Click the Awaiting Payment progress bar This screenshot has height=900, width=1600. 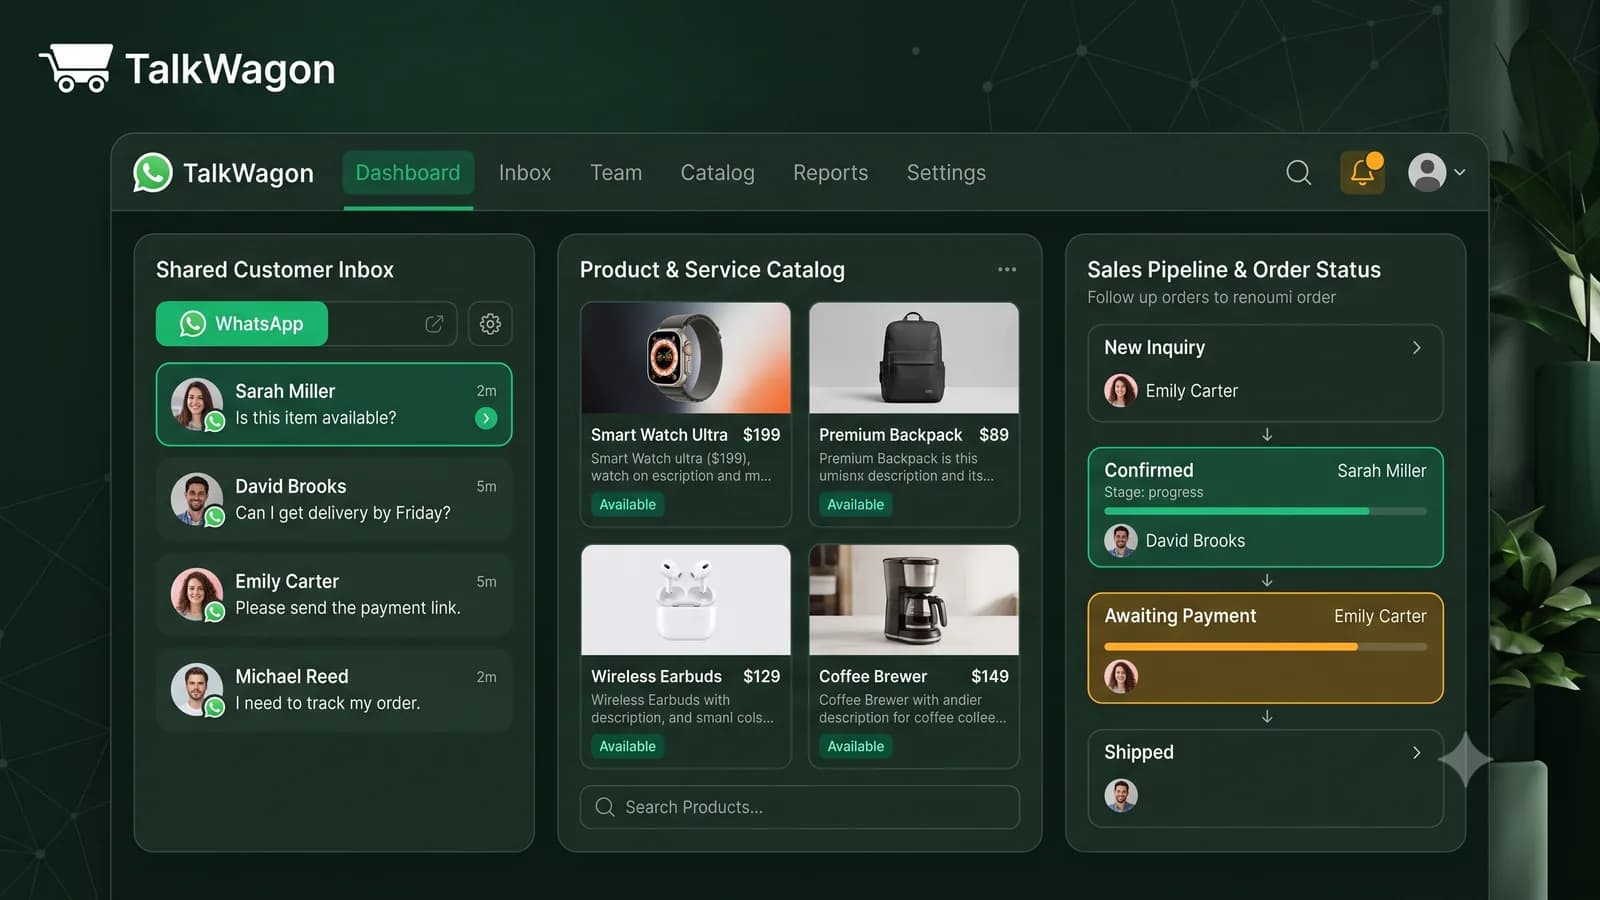(x=1265, y=647)
